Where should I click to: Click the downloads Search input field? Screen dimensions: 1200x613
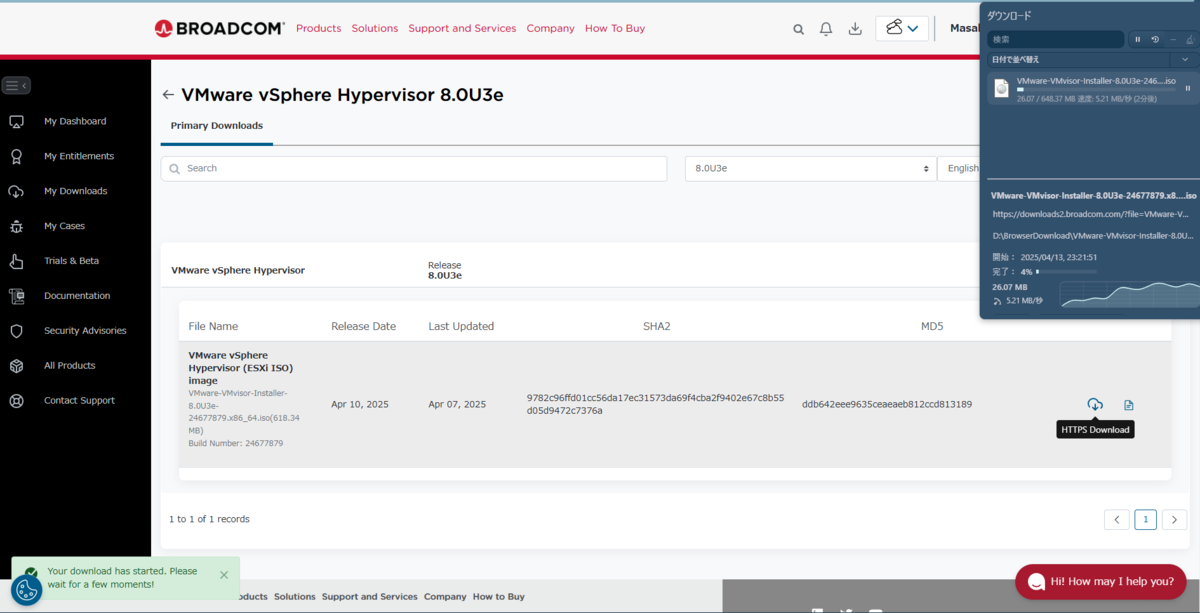(x=414, y=168)
